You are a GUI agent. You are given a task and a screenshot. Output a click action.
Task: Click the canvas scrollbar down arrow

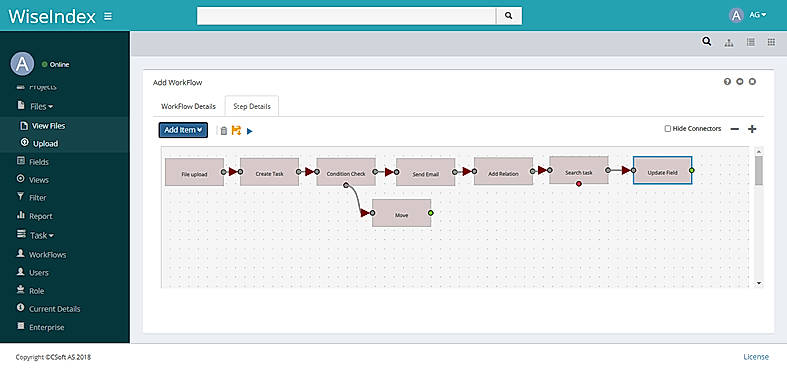pyautogui.click(x=758, y=283)
